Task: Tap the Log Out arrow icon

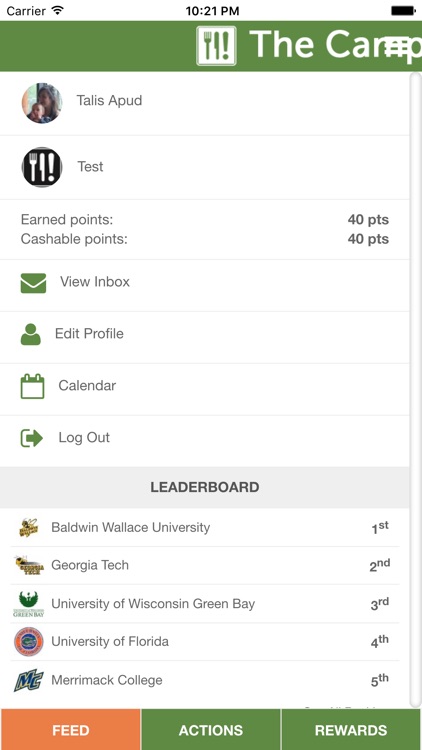Action: [x=32, y=438]
